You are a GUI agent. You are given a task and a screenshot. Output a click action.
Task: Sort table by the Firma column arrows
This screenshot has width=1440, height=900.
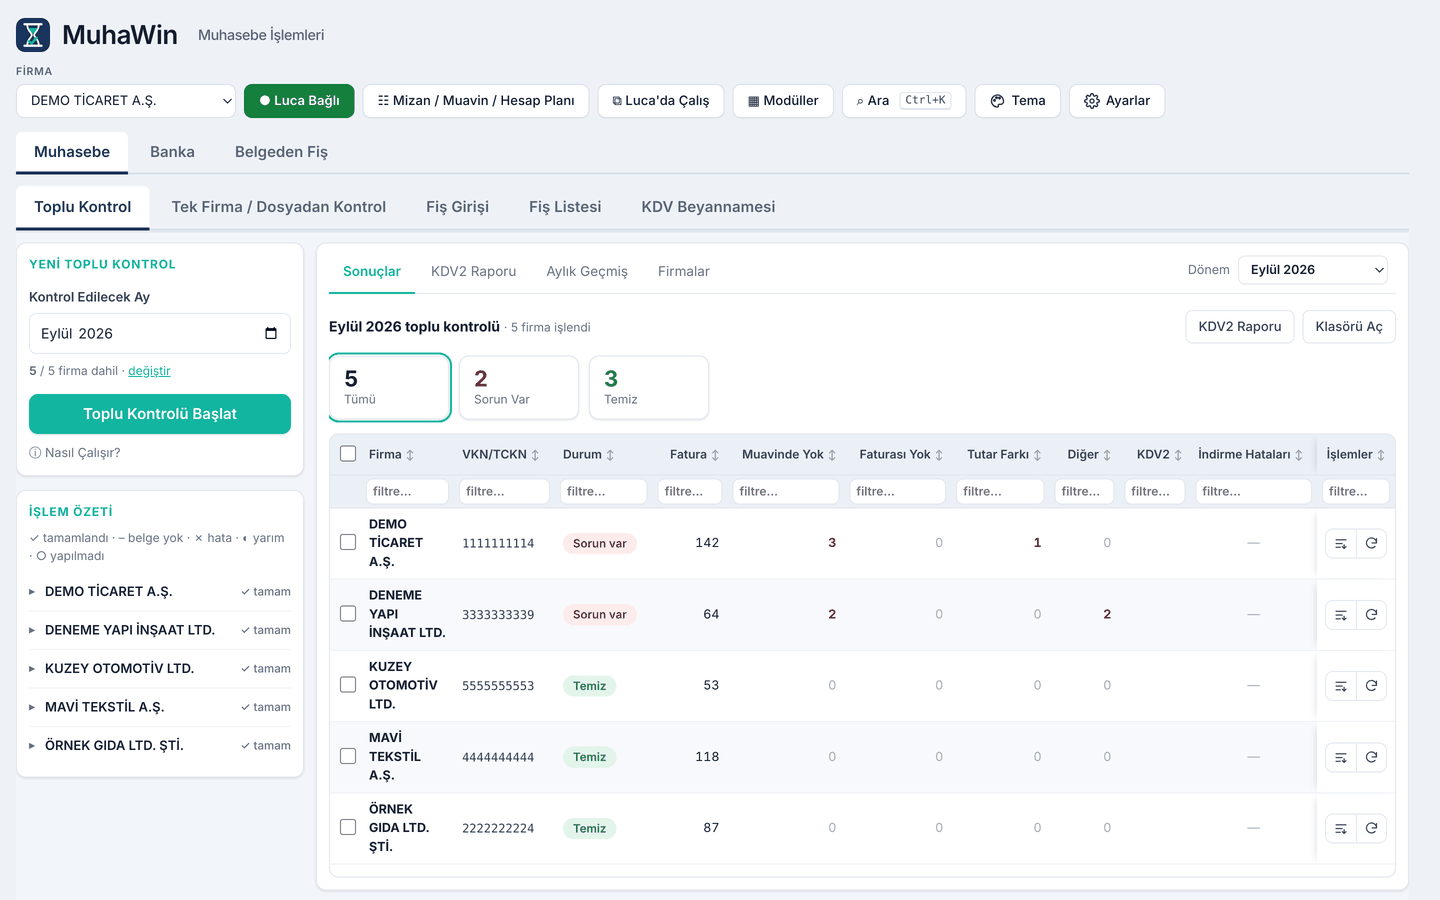tap(410, 455)
